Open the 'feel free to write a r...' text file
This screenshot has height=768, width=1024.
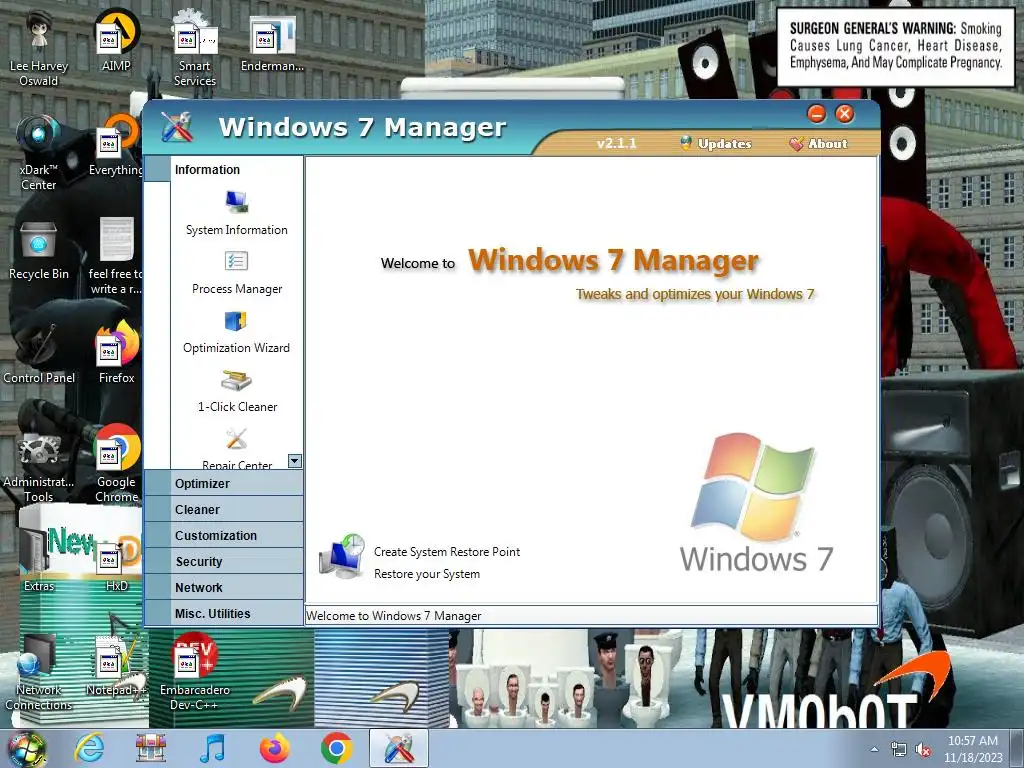116,239
